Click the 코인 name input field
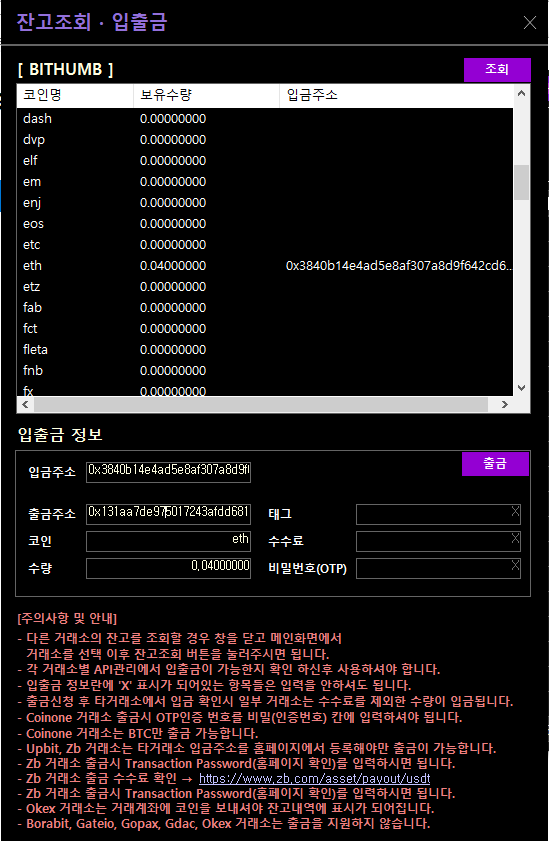This screenshot has height=844, width=549. coord(168,540)
